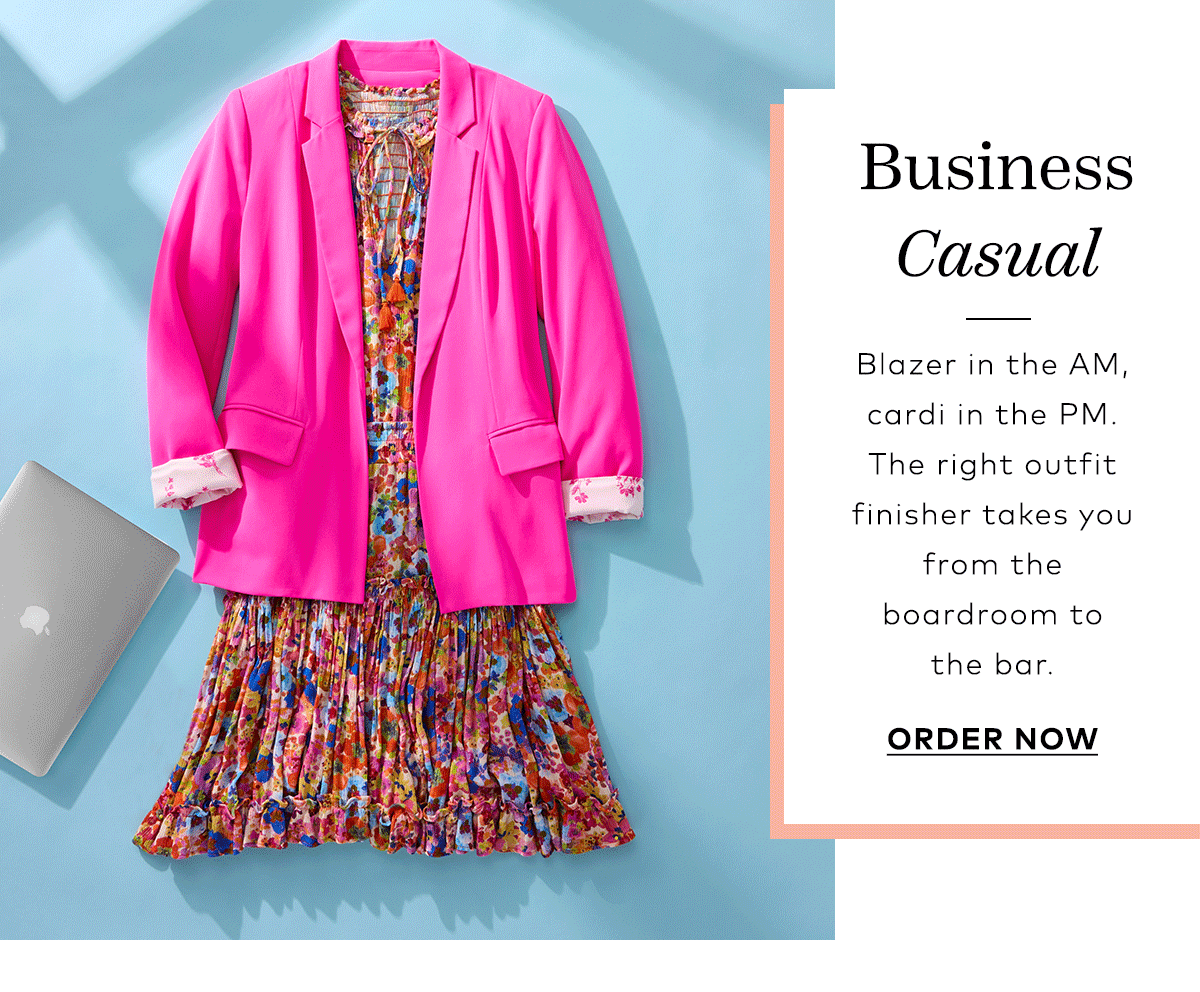Image resolution: width=1200 pixels, height=992 pixels.
Task: Select the Business heading text
Action: tap(996, 168)
